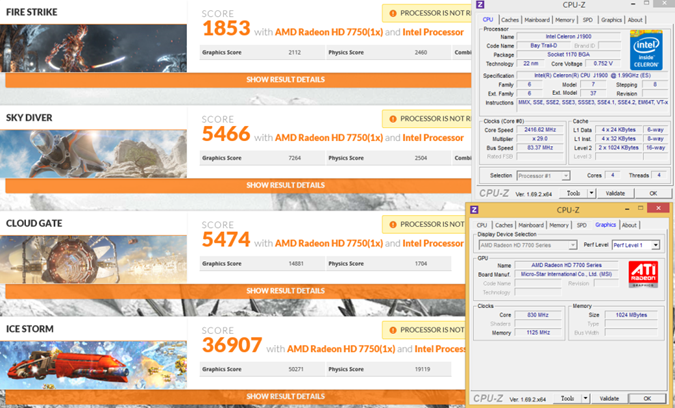The height and width of the screenshot is (408, 675).
Task: Click the CPU-Z app icon in the lower window title bar
Action: pos(474,210)
